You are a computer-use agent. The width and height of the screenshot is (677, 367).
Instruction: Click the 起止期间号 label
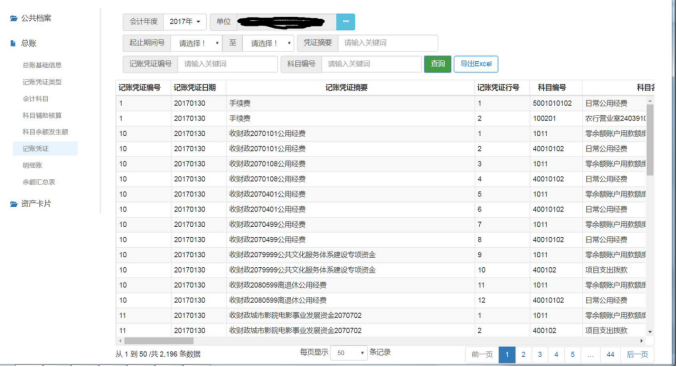point(147,43)
